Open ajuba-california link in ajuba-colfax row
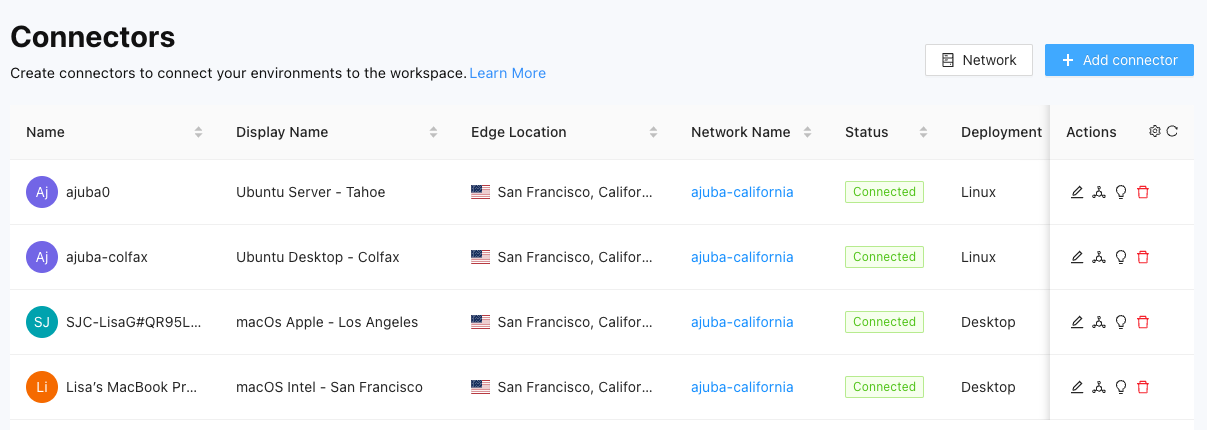The width and height of the screenshot is (1207, 430). 742,257
